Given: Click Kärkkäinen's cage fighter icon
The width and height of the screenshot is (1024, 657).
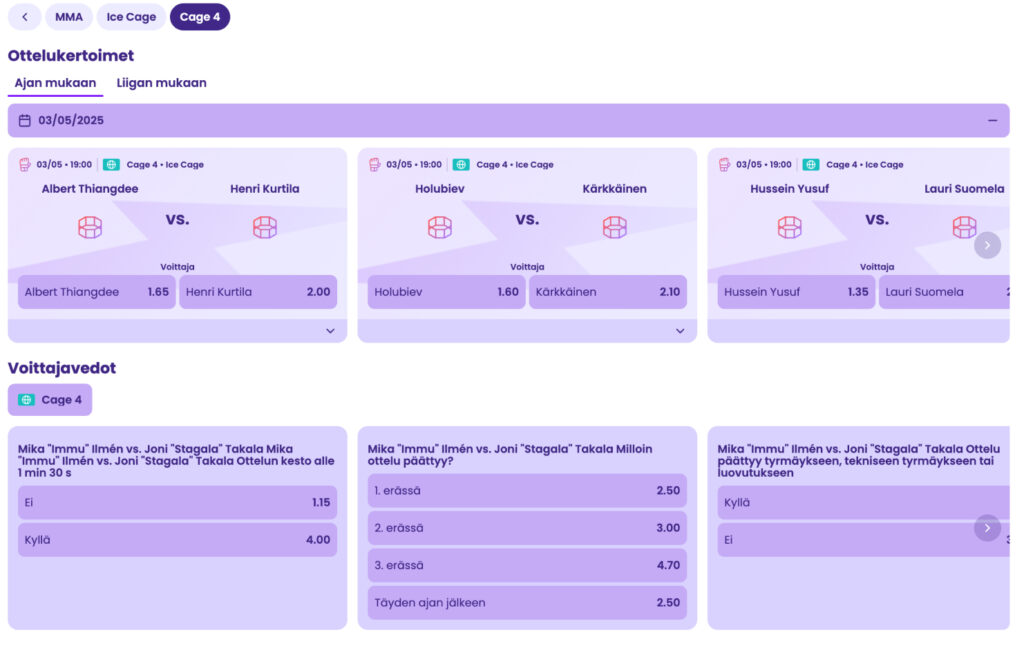Looking at the screenshot, I should (x=615, y=228).
